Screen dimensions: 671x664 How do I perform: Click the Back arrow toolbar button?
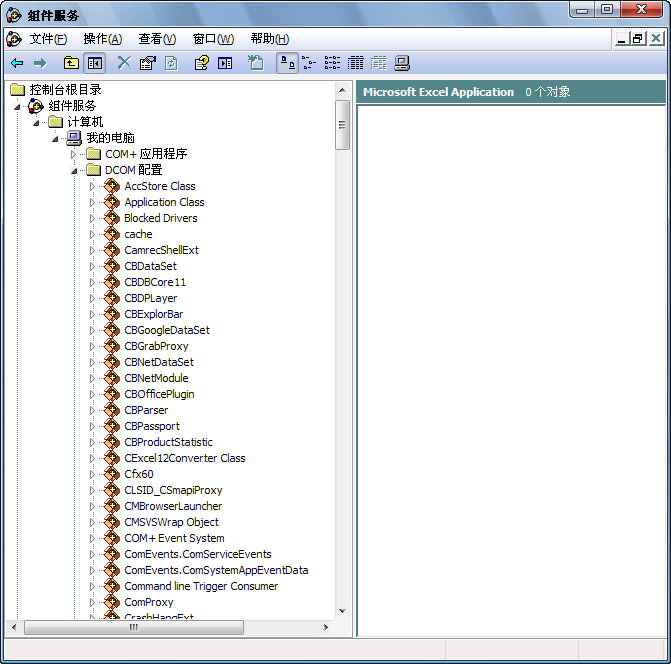pos(17,63)
